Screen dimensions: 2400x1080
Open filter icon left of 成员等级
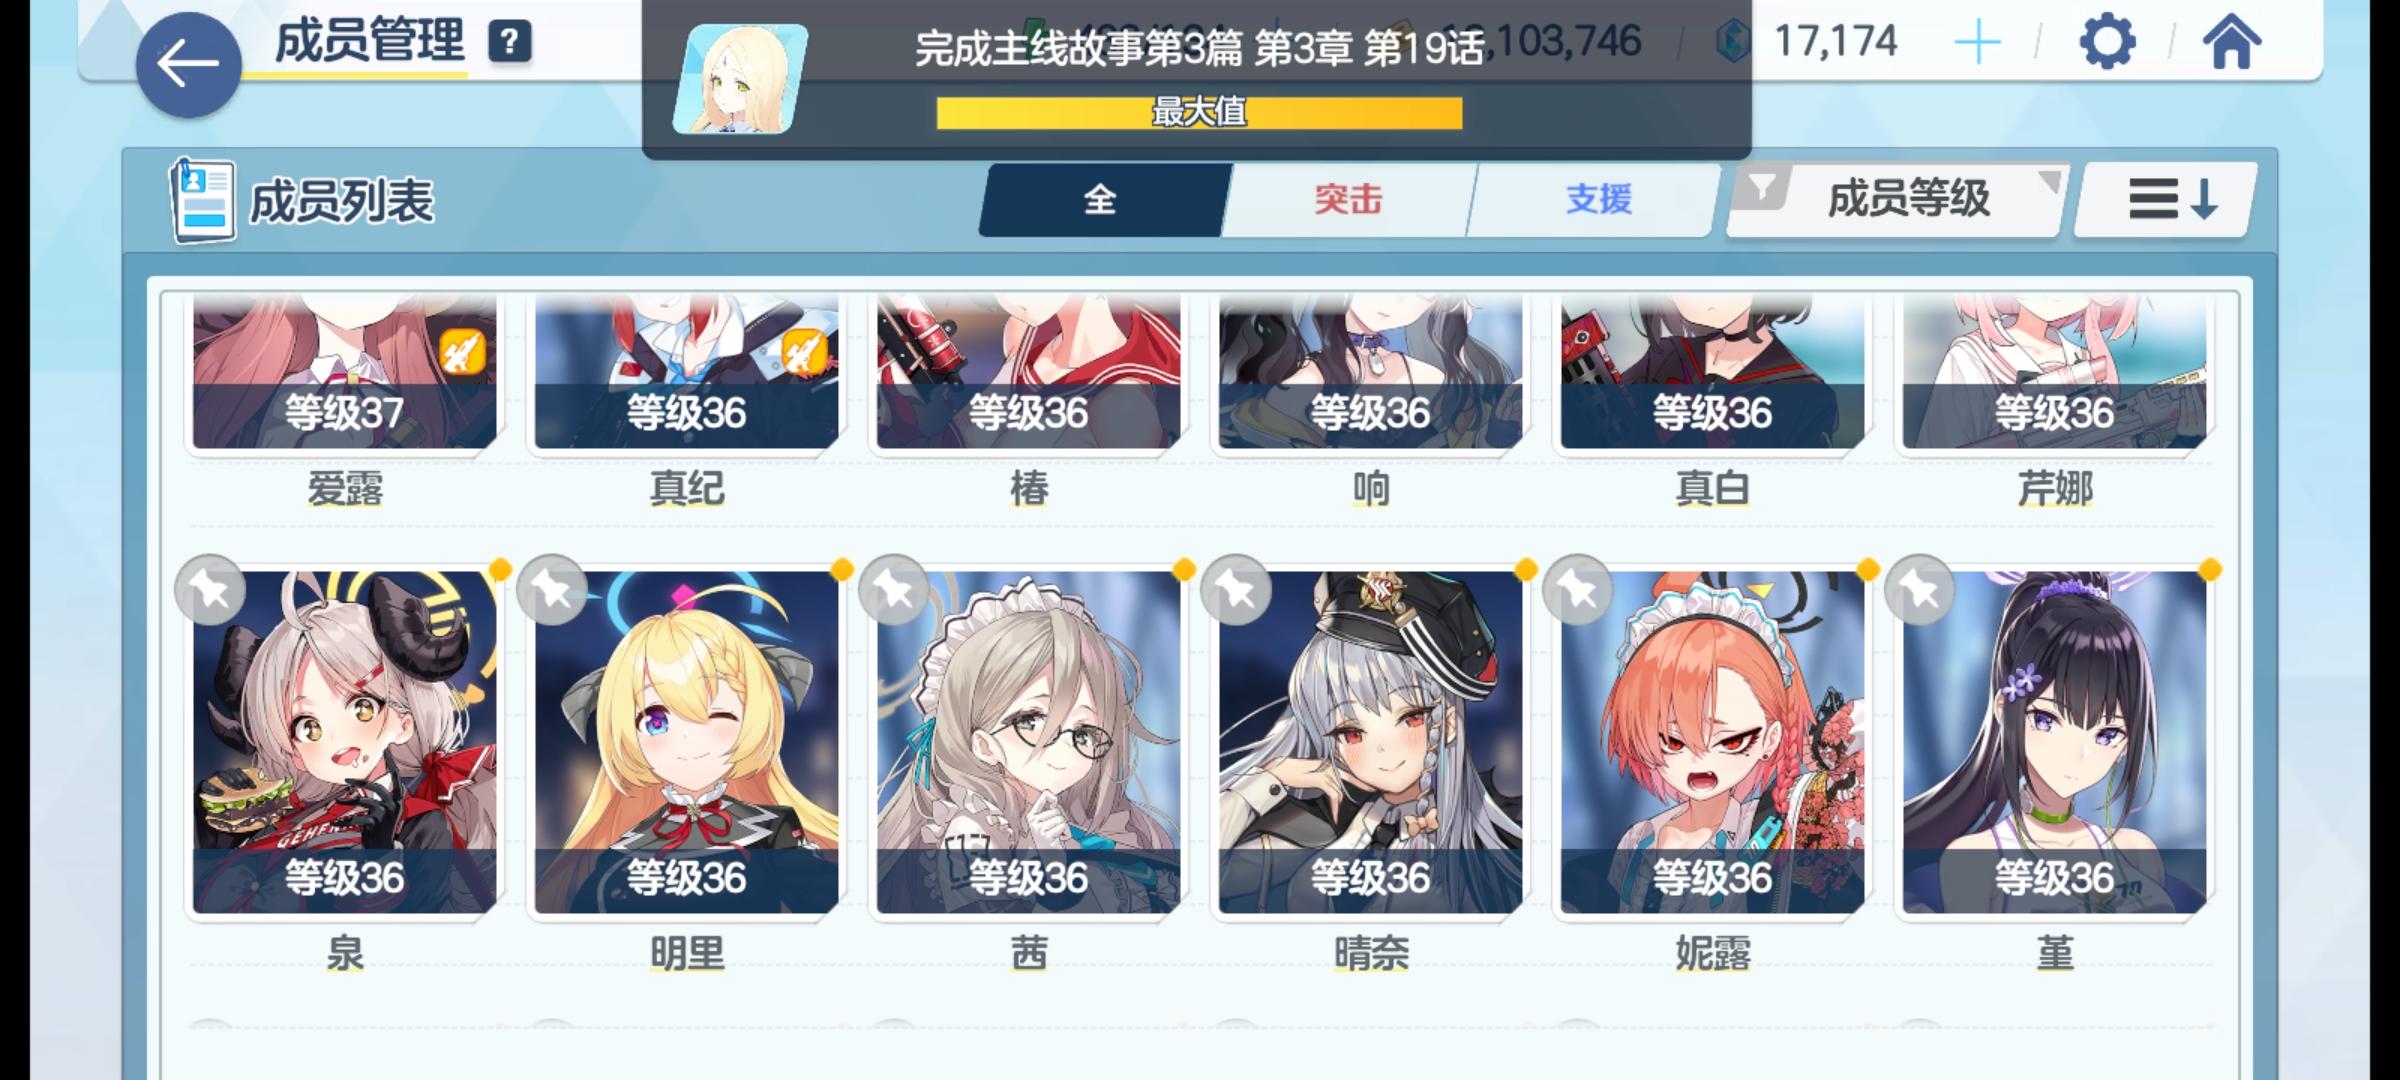tap(1761, 189)
